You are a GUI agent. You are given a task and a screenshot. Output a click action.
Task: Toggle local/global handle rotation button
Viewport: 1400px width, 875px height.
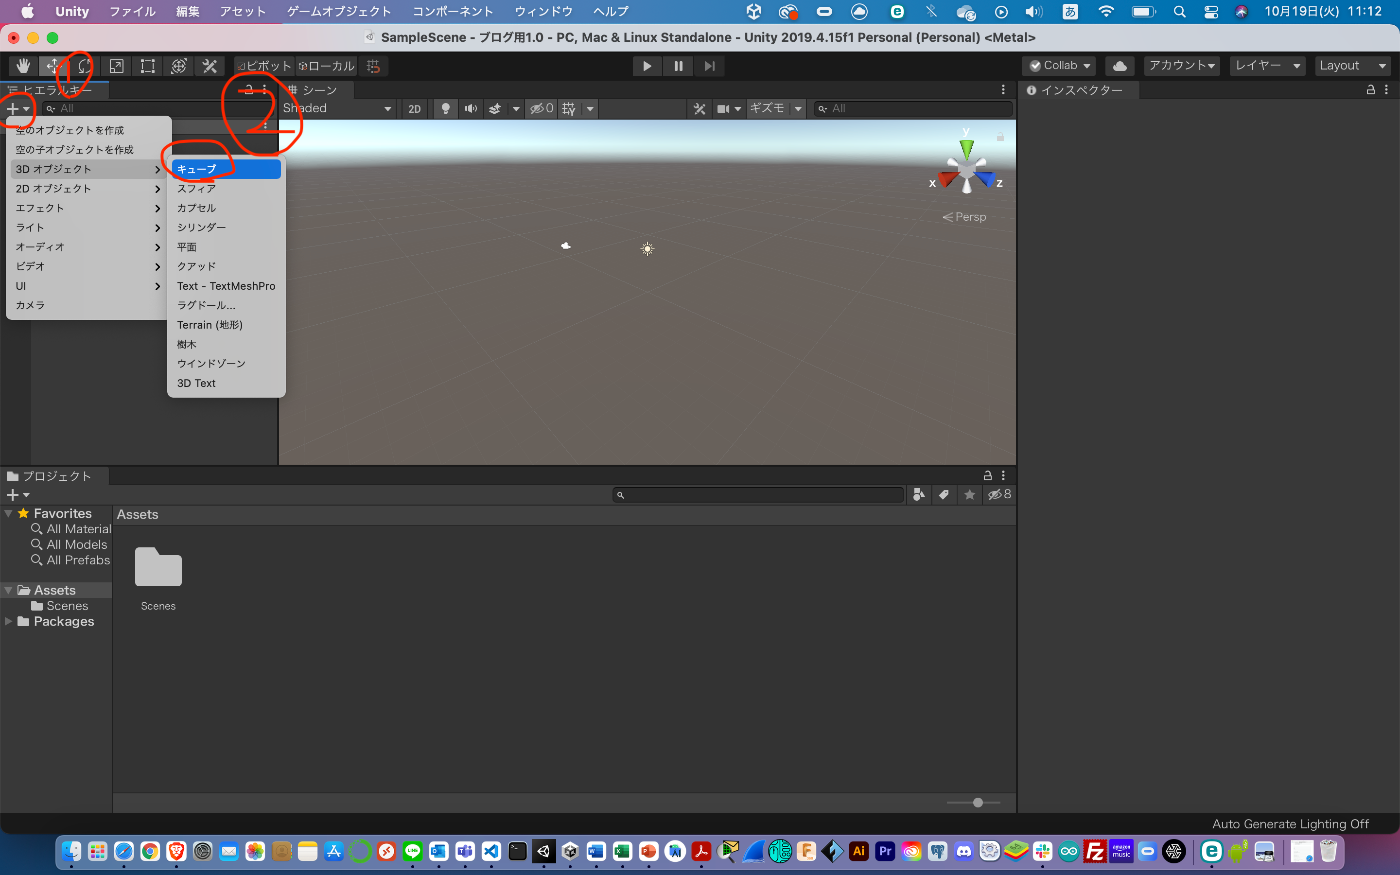(x=327, y=66)
